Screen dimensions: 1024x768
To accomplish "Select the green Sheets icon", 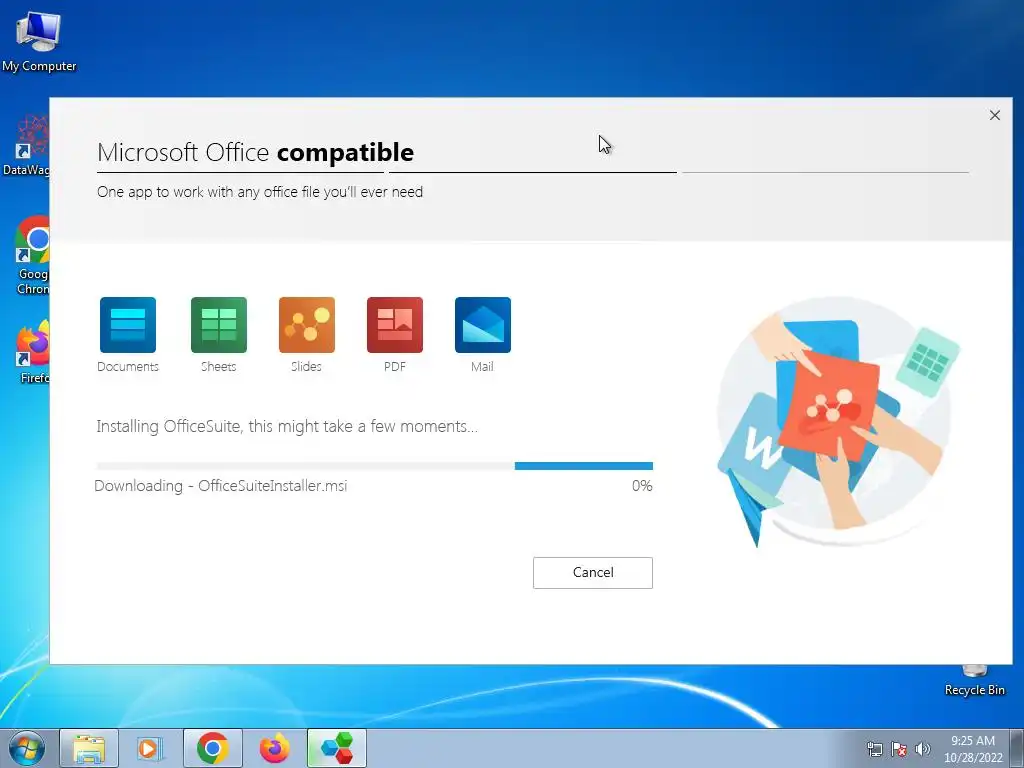I will pyautogui.click(x=219, y=325).
